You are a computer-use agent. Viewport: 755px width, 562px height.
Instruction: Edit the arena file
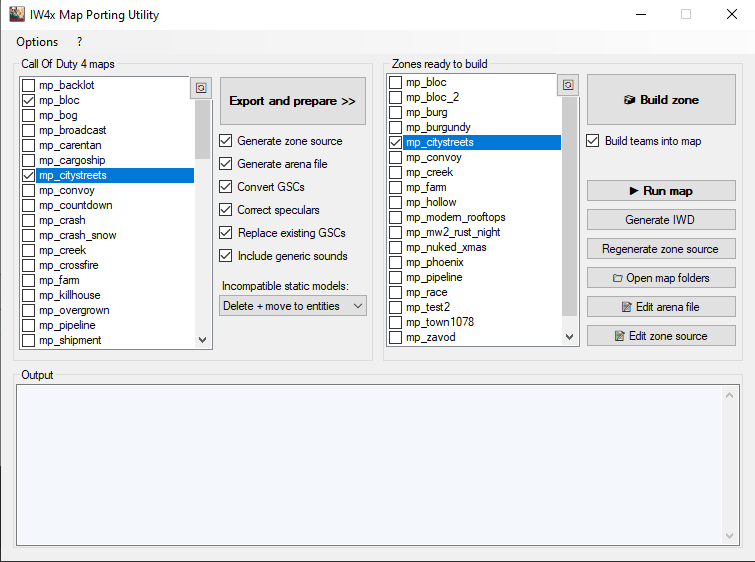click(661, 307)
